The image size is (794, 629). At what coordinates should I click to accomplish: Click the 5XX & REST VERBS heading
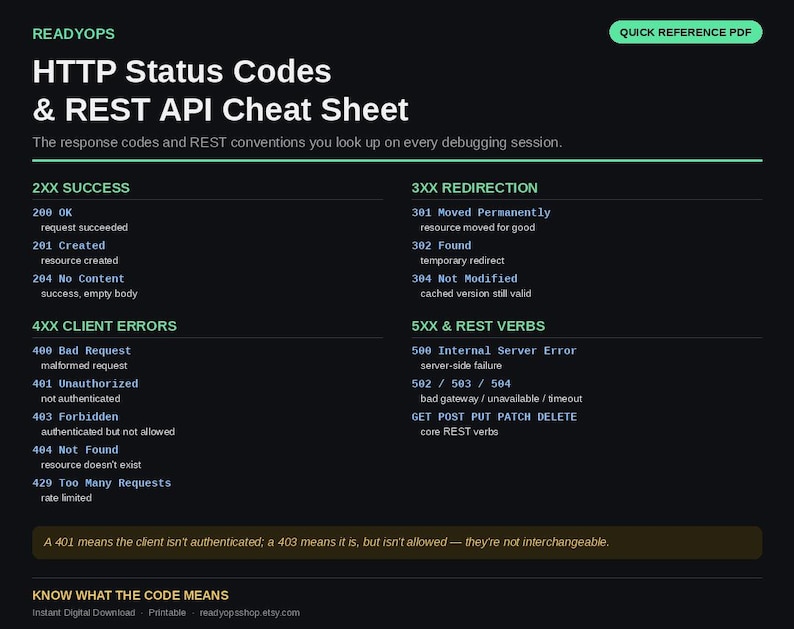pos(478,326)
